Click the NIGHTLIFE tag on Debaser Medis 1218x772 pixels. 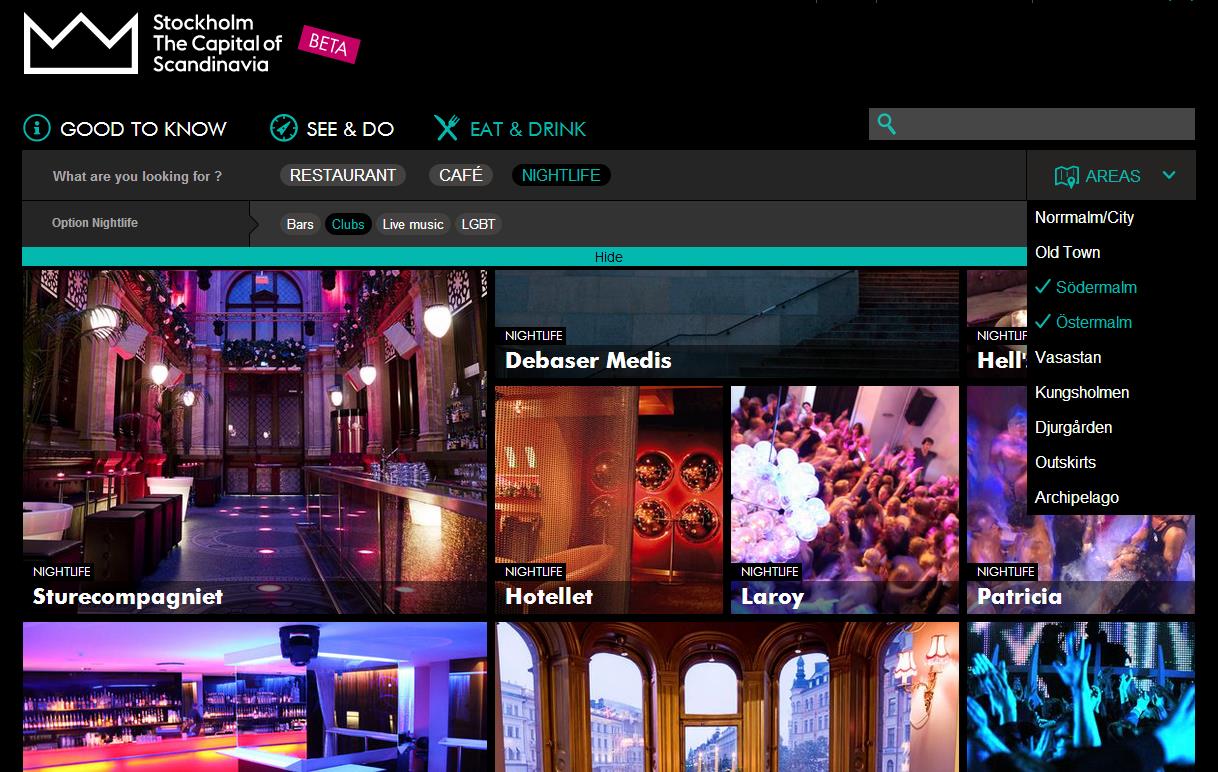tap(534, 336)
